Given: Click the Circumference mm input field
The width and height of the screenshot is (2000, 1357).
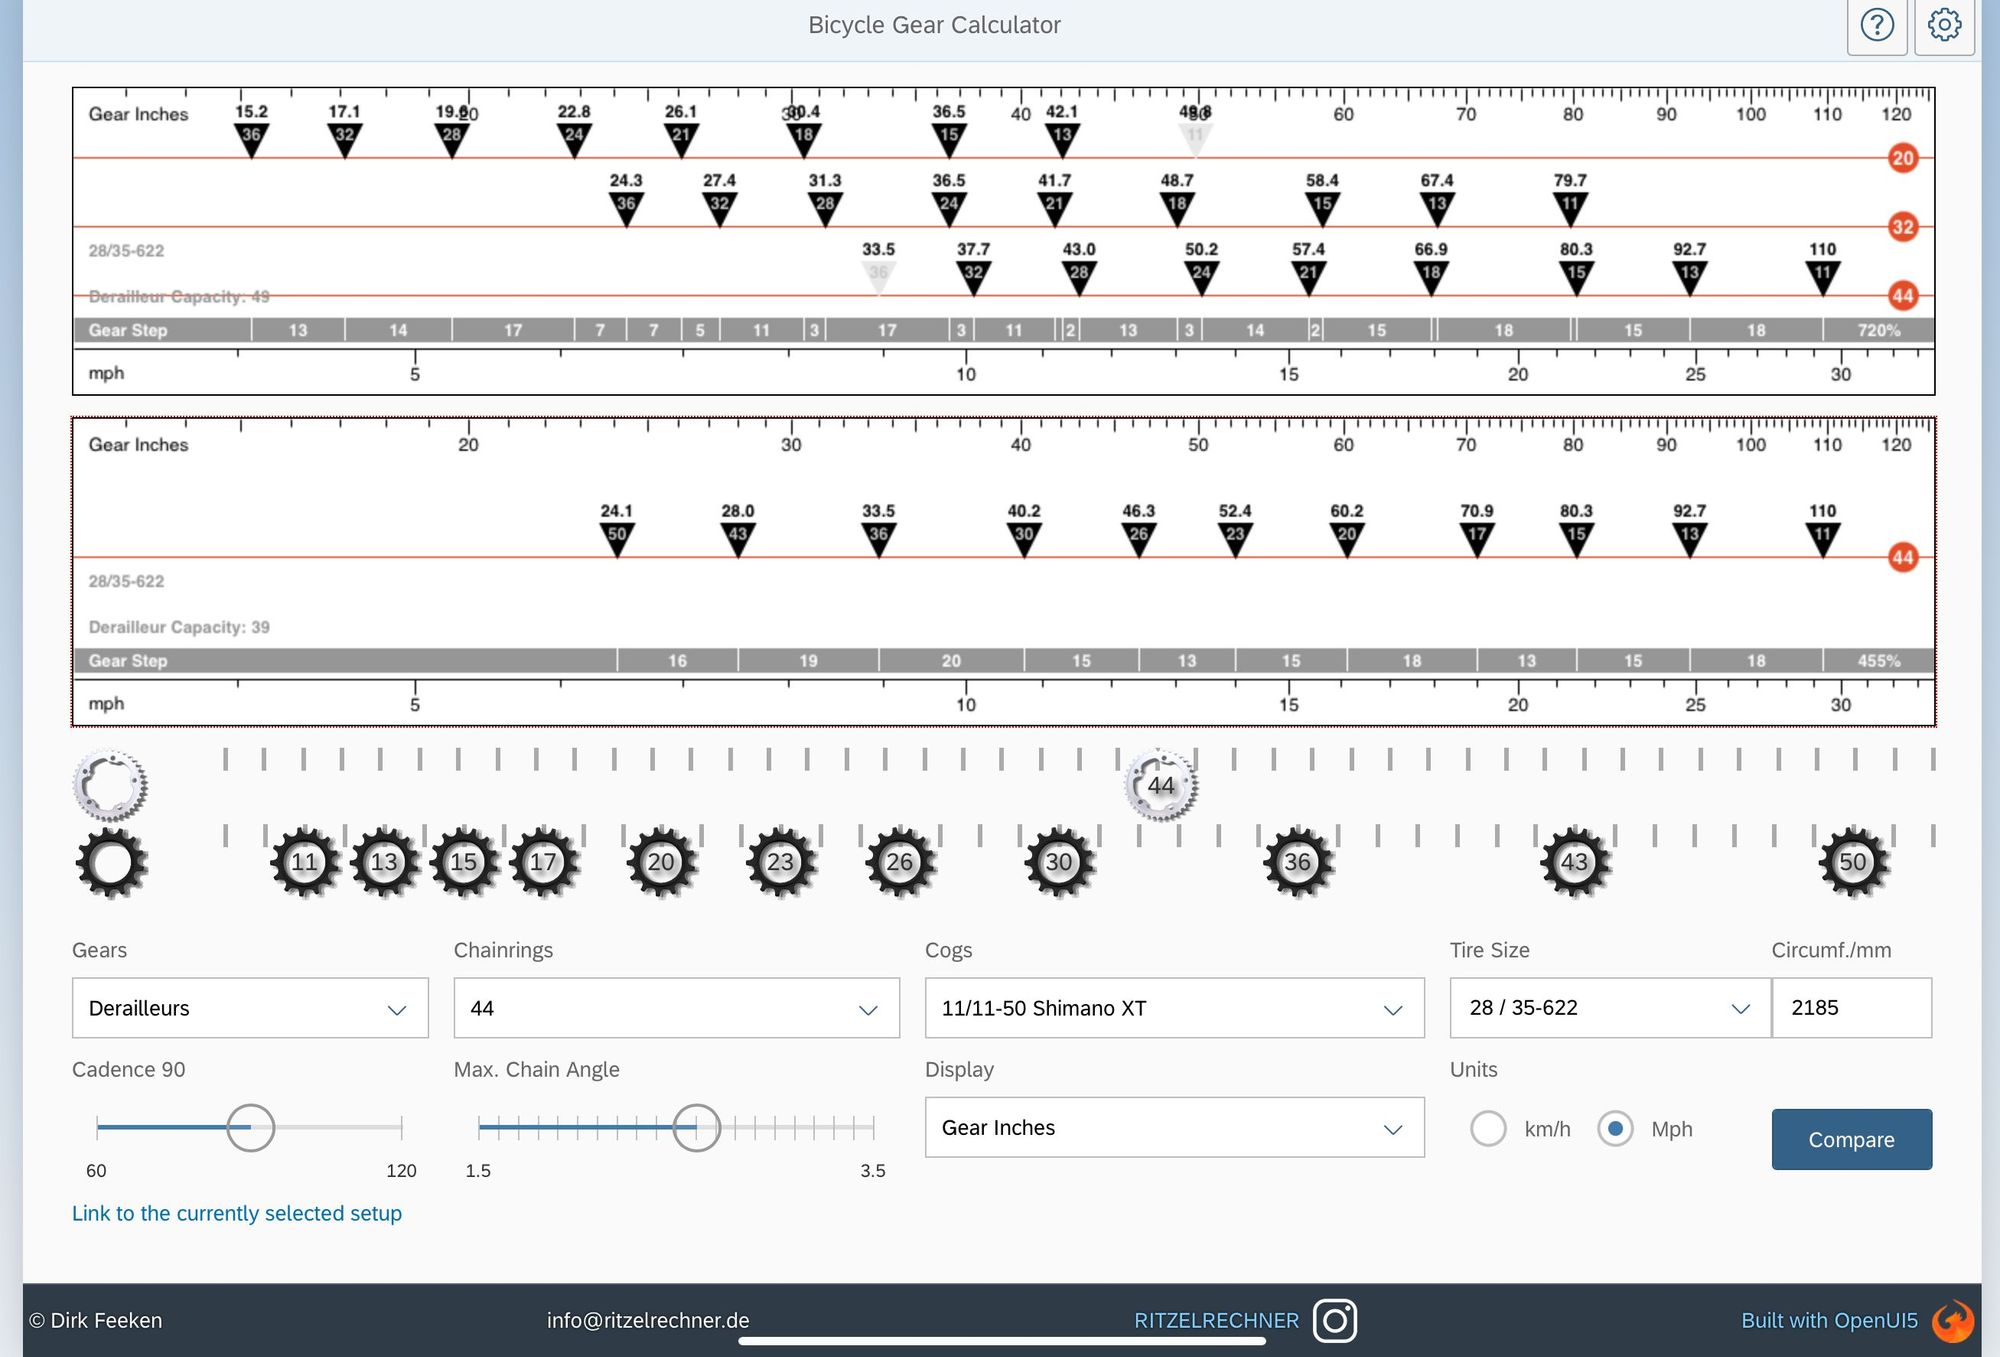Looking at the screenshot, I should [x=1851, y=1008].
